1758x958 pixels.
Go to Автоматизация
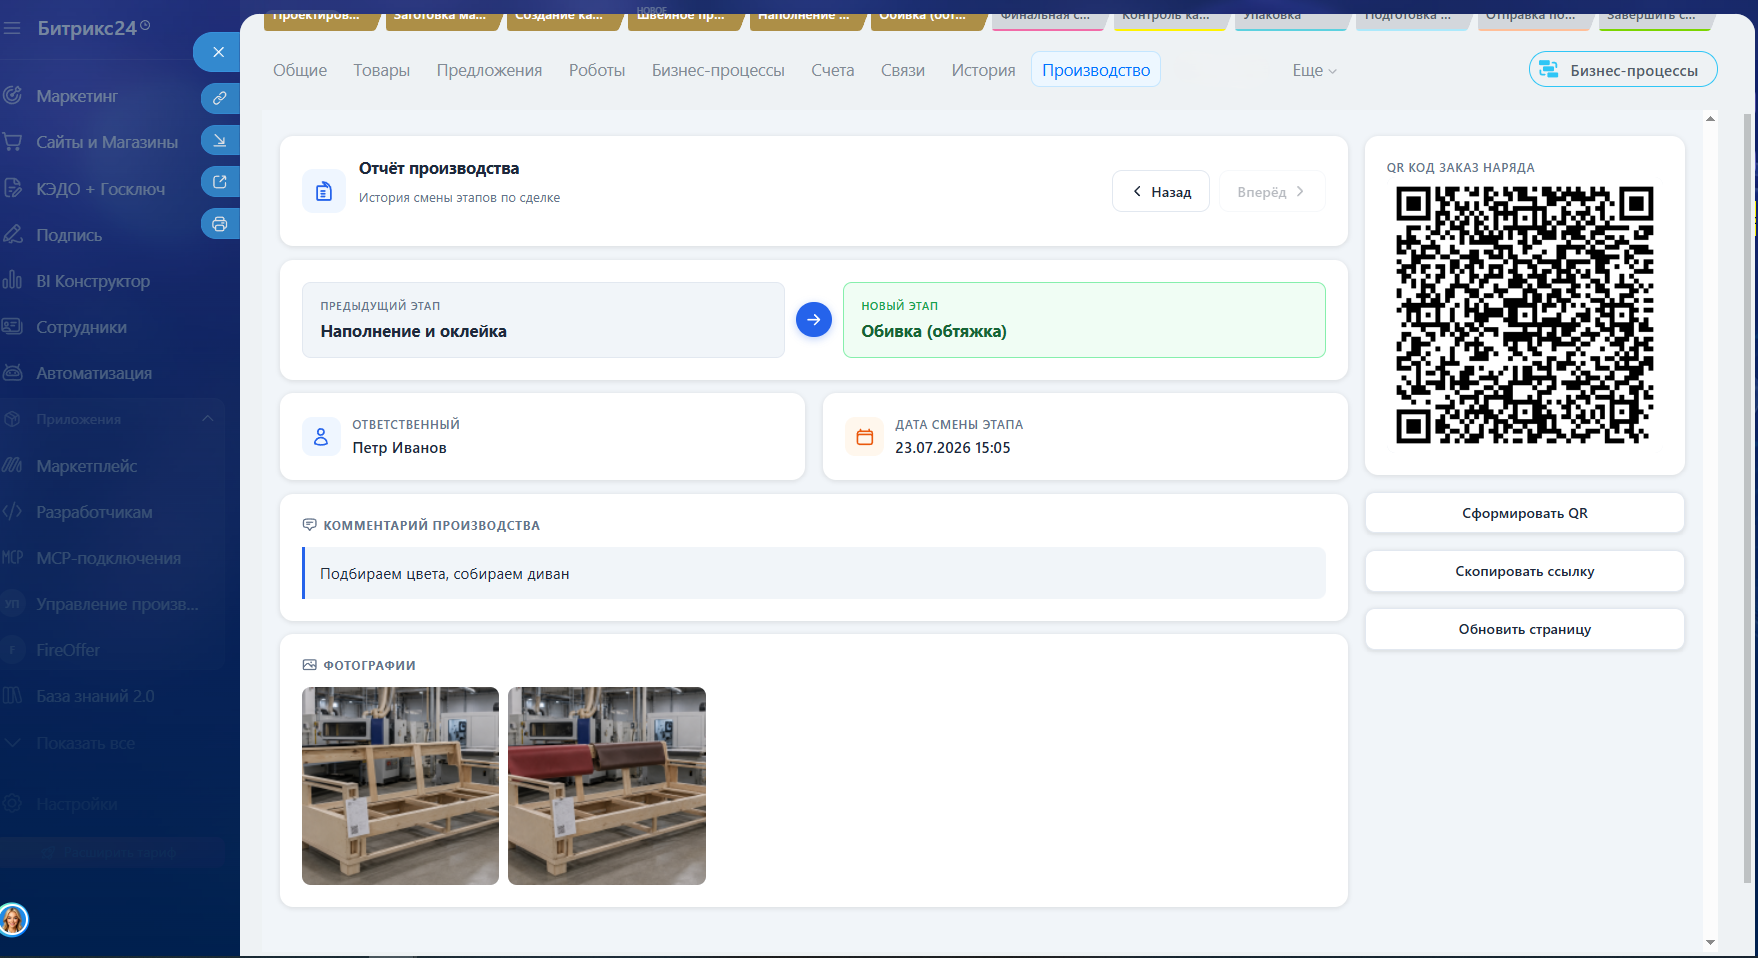tap(94, 373)
